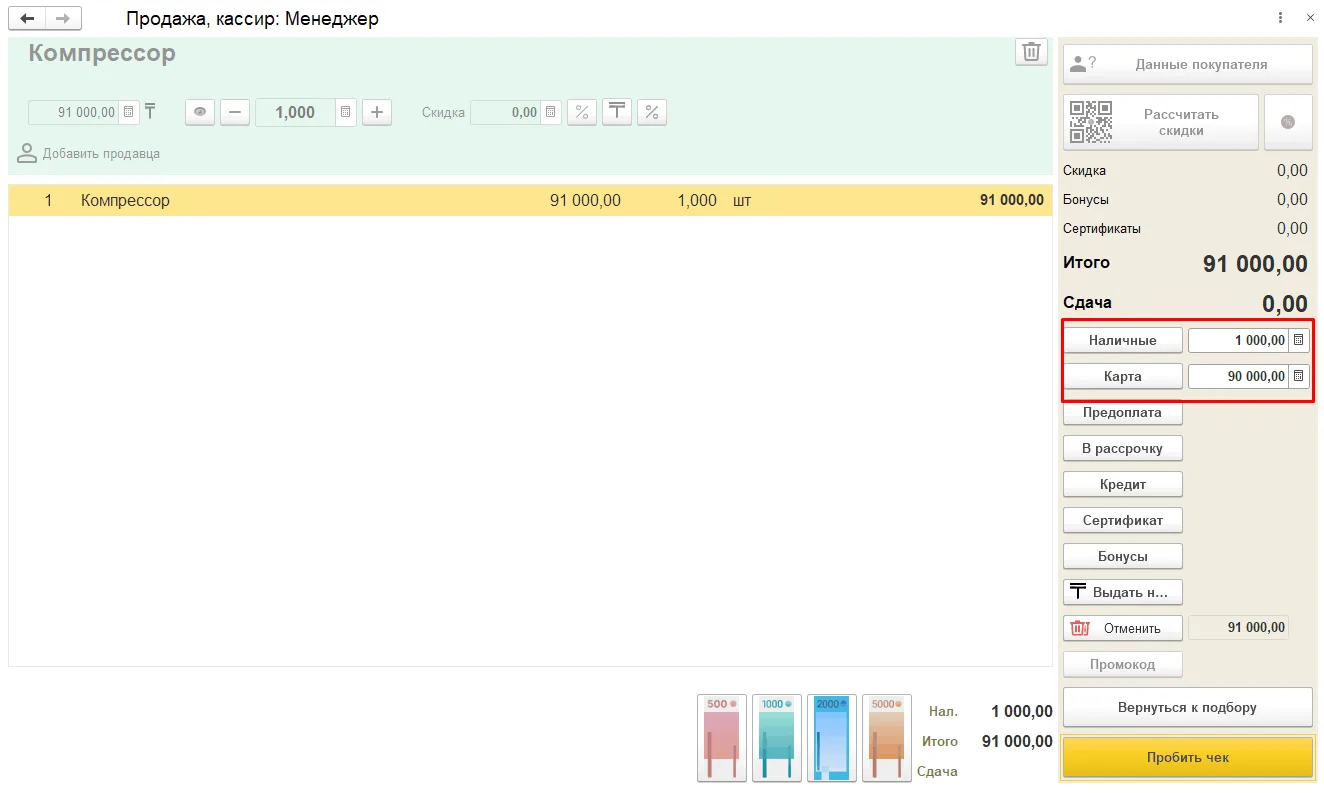Click the QR code Рассчитать скидки button
Image resolution: width=1324 pixels, height=793 pixels.
tap(1161, 122)
